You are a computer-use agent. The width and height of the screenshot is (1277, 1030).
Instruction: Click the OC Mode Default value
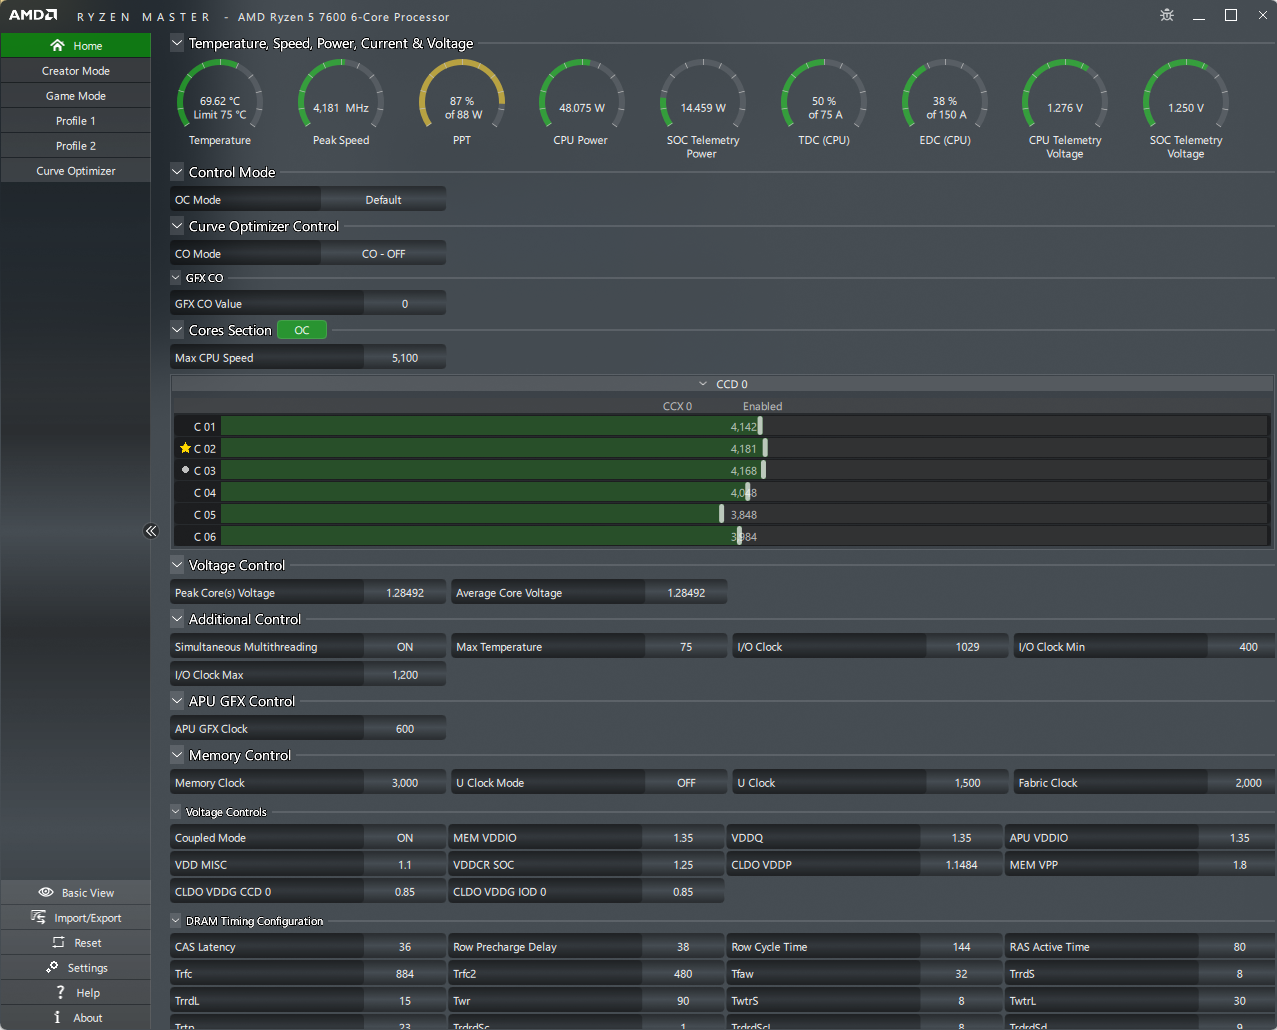point(383,200)
